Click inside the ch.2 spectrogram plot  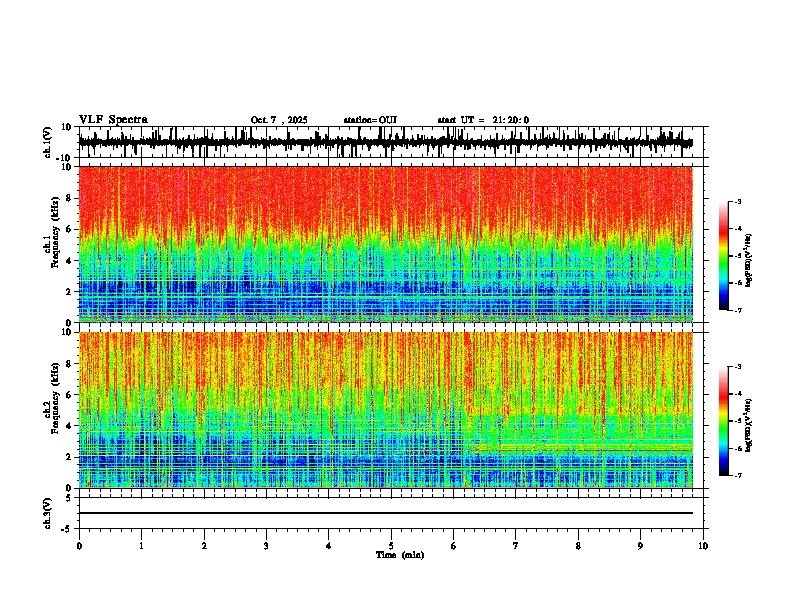tap(385, 410)
